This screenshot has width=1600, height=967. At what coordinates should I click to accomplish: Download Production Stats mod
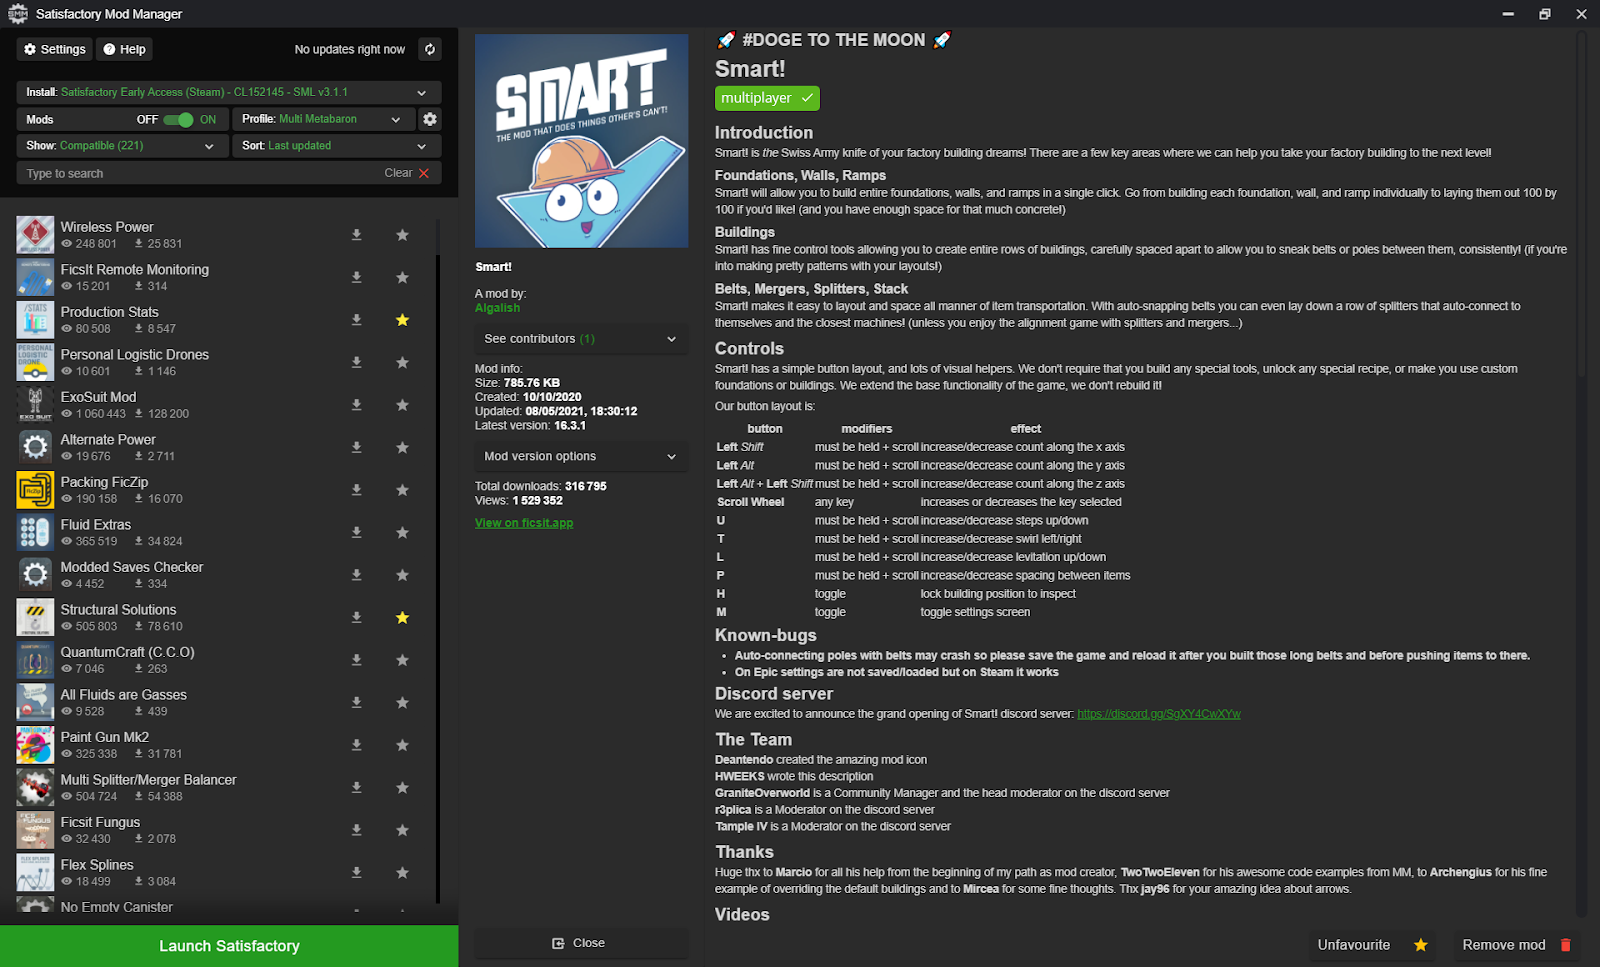tap(356, 320)
